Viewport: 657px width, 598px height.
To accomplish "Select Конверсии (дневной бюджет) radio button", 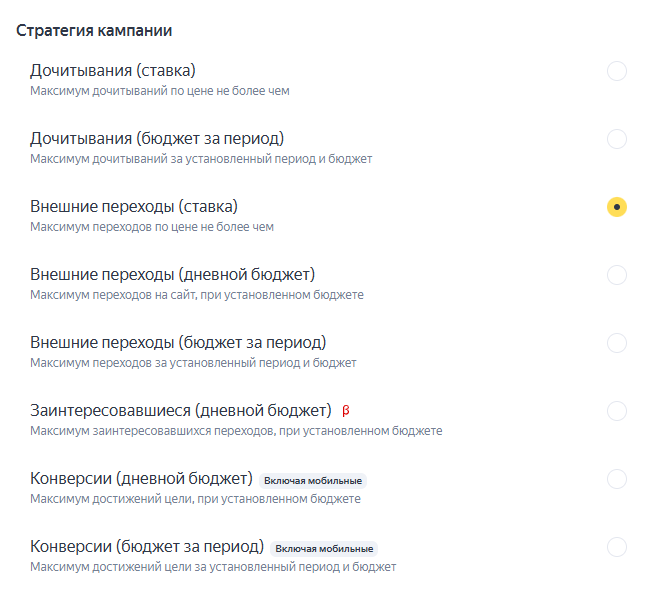I will coord(617,479).
